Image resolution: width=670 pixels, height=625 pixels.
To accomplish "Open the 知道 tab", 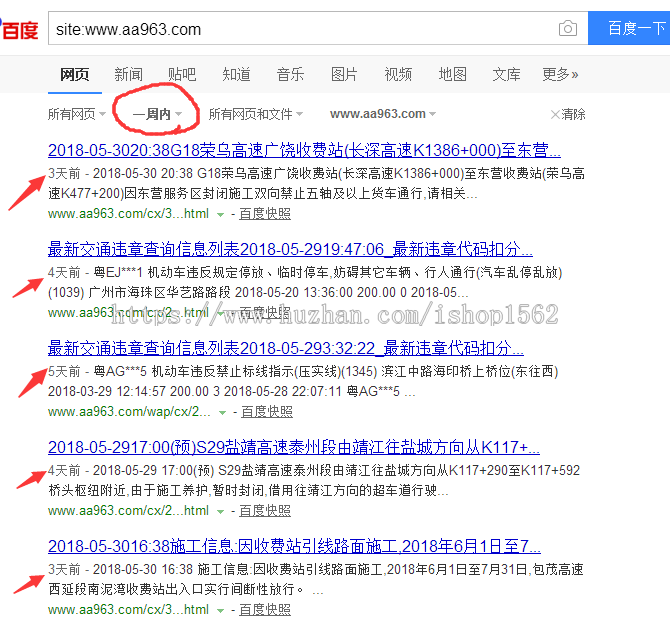I will tap(236, 74).
